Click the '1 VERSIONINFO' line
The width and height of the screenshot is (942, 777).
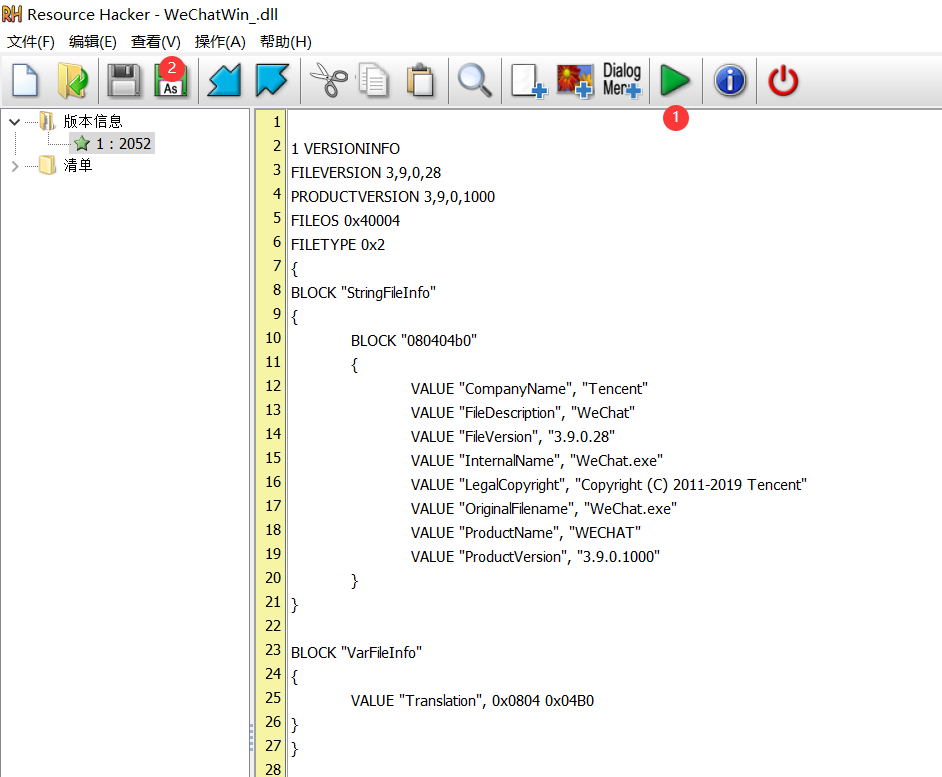345,148
